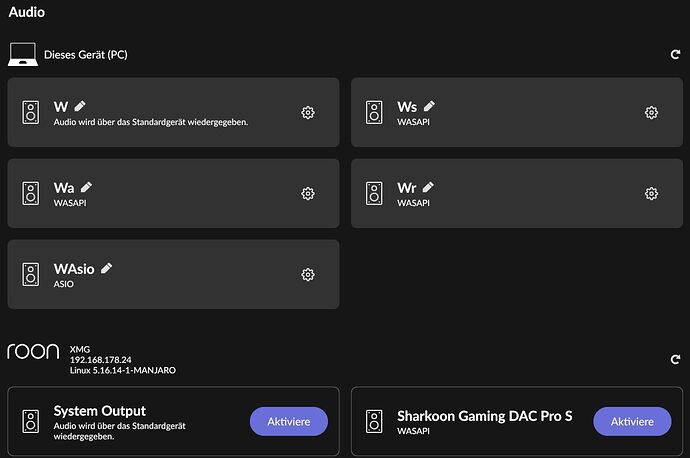Click pencil icon next to Wa
This screenshot has width=690, height=458.
[x=86, y=187]
